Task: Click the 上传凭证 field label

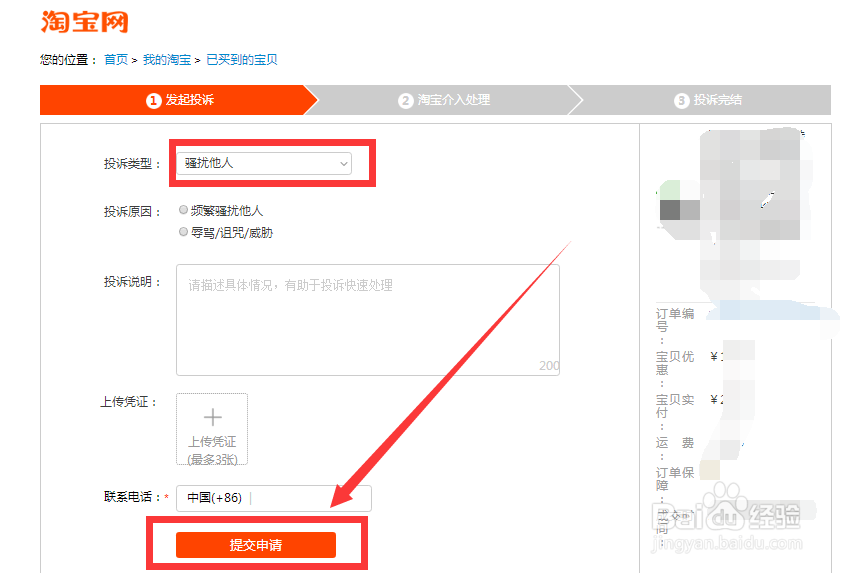Action: click(129, 402)
